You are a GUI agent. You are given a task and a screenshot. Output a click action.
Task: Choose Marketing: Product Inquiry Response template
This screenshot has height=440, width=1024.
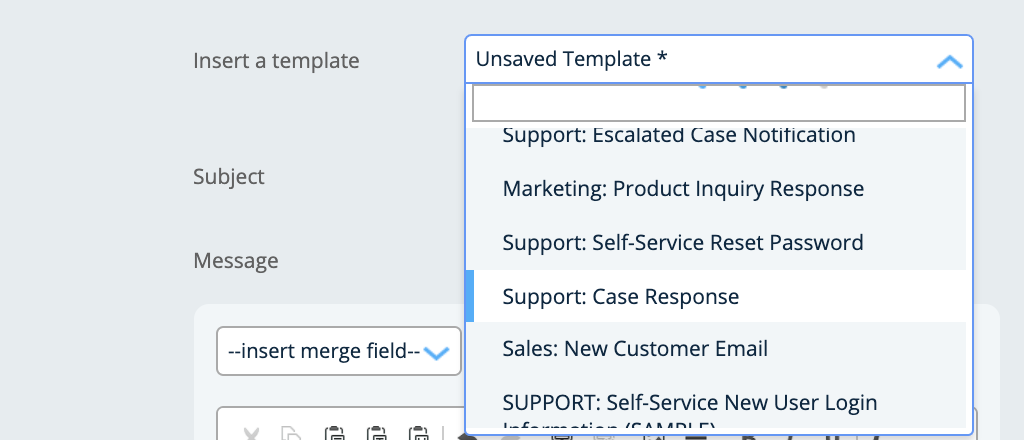coord(683,189)
